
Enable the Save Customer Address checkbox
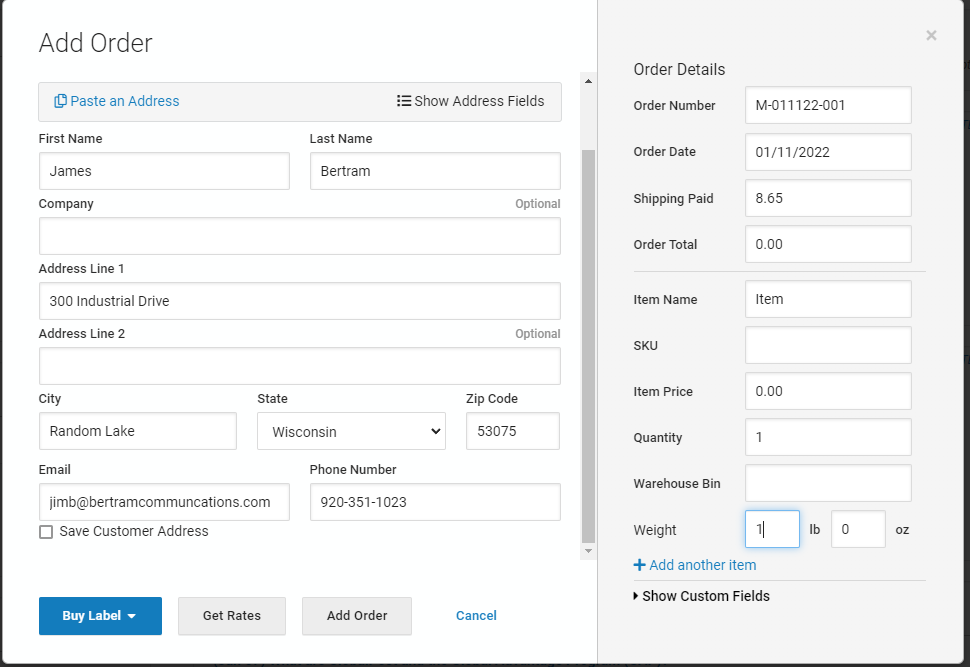46,532
